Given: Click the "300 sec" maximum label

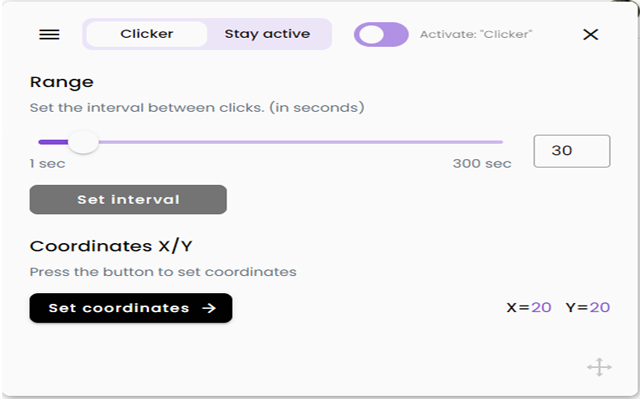Looking at the screenshot, I should click(482, 163).
